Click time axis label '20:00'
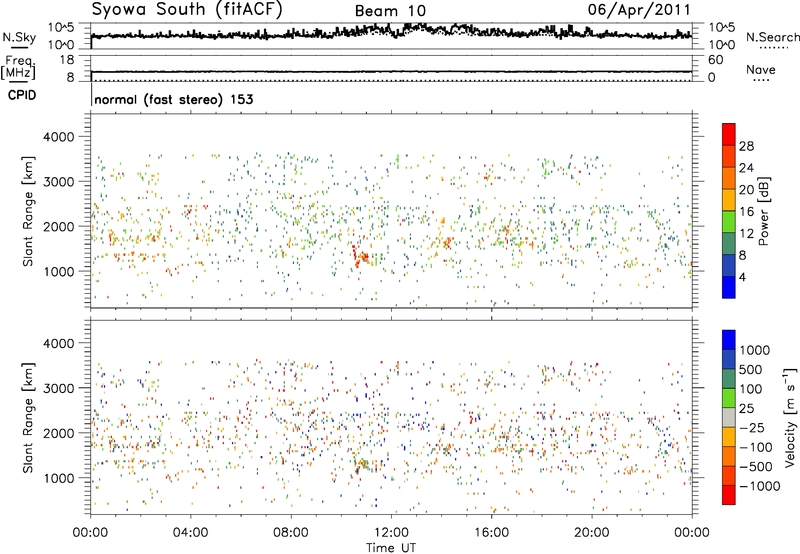The width and height of the screenshot is (800, 554). point(591,533)
